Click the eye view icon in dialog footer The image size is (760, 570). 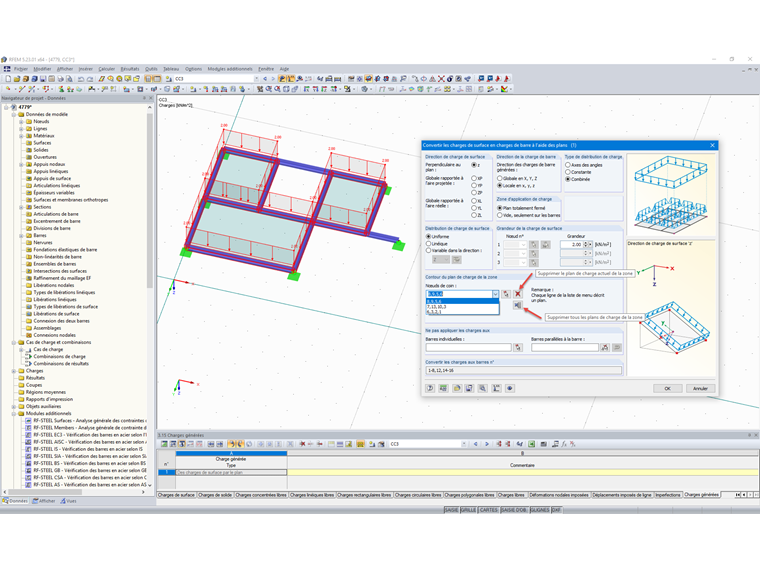click(509, 388)
